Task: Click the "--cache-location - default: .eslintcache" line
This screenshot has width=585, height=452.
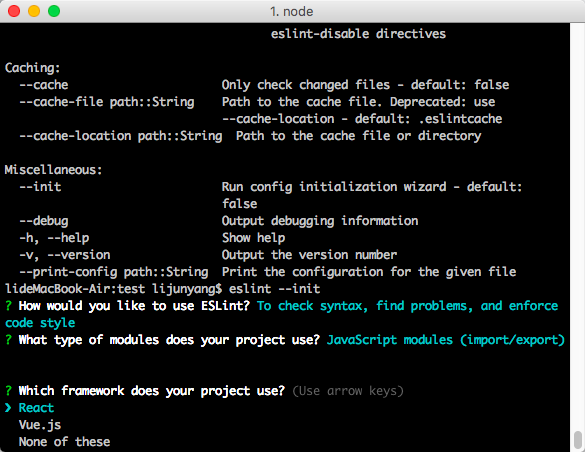Action: coord(362,119)
